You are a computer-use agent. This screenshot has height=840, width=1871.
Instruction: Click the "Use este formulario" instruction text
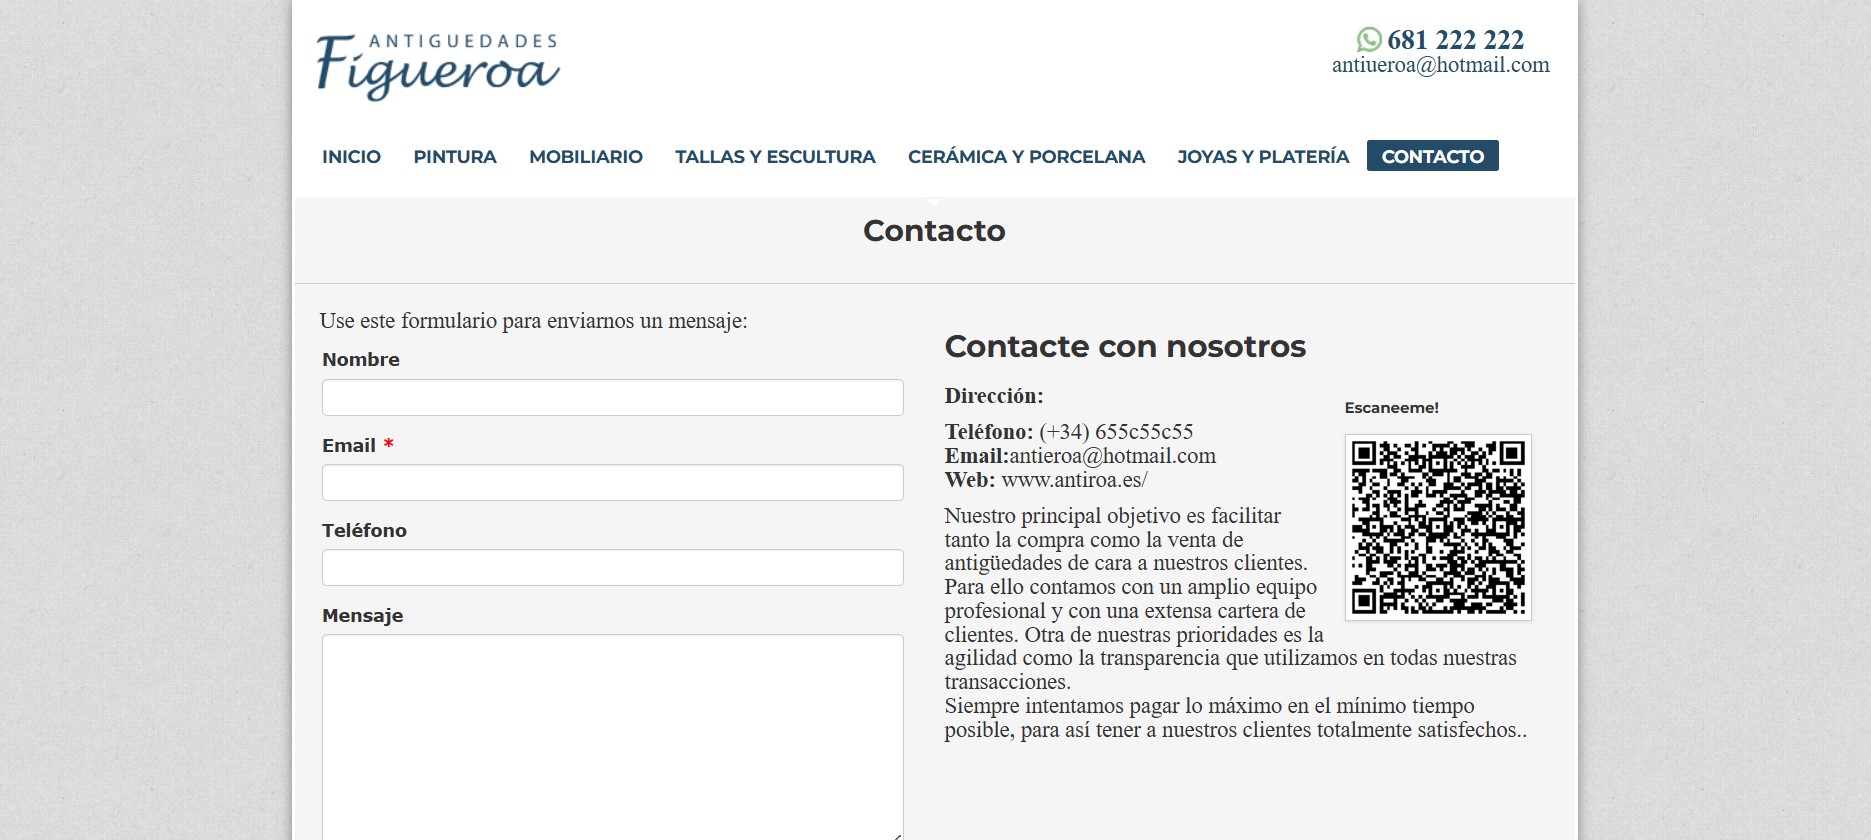click(x=533, y=321)
